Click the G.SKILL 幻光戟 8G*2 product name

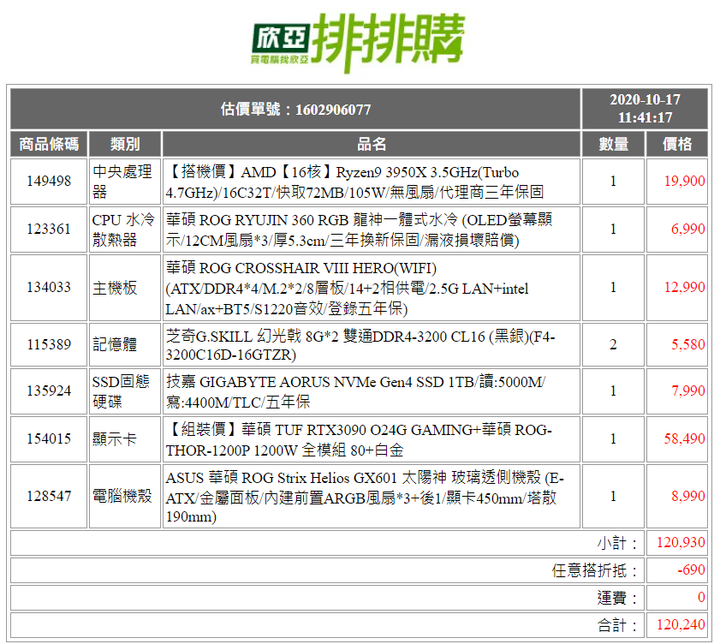tap(360, 345)
